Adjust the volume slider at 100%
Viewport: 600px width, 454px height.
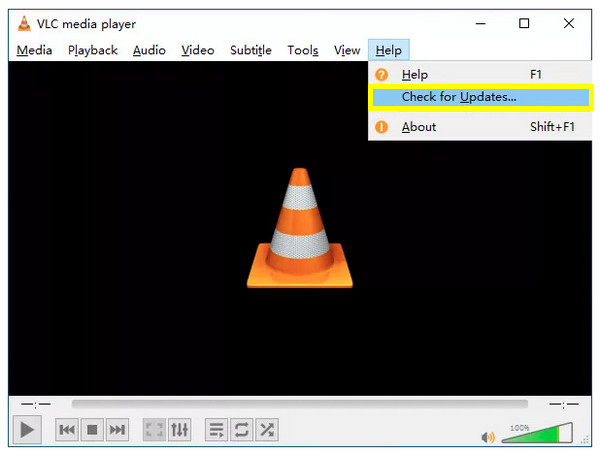(x=537, y=433)
